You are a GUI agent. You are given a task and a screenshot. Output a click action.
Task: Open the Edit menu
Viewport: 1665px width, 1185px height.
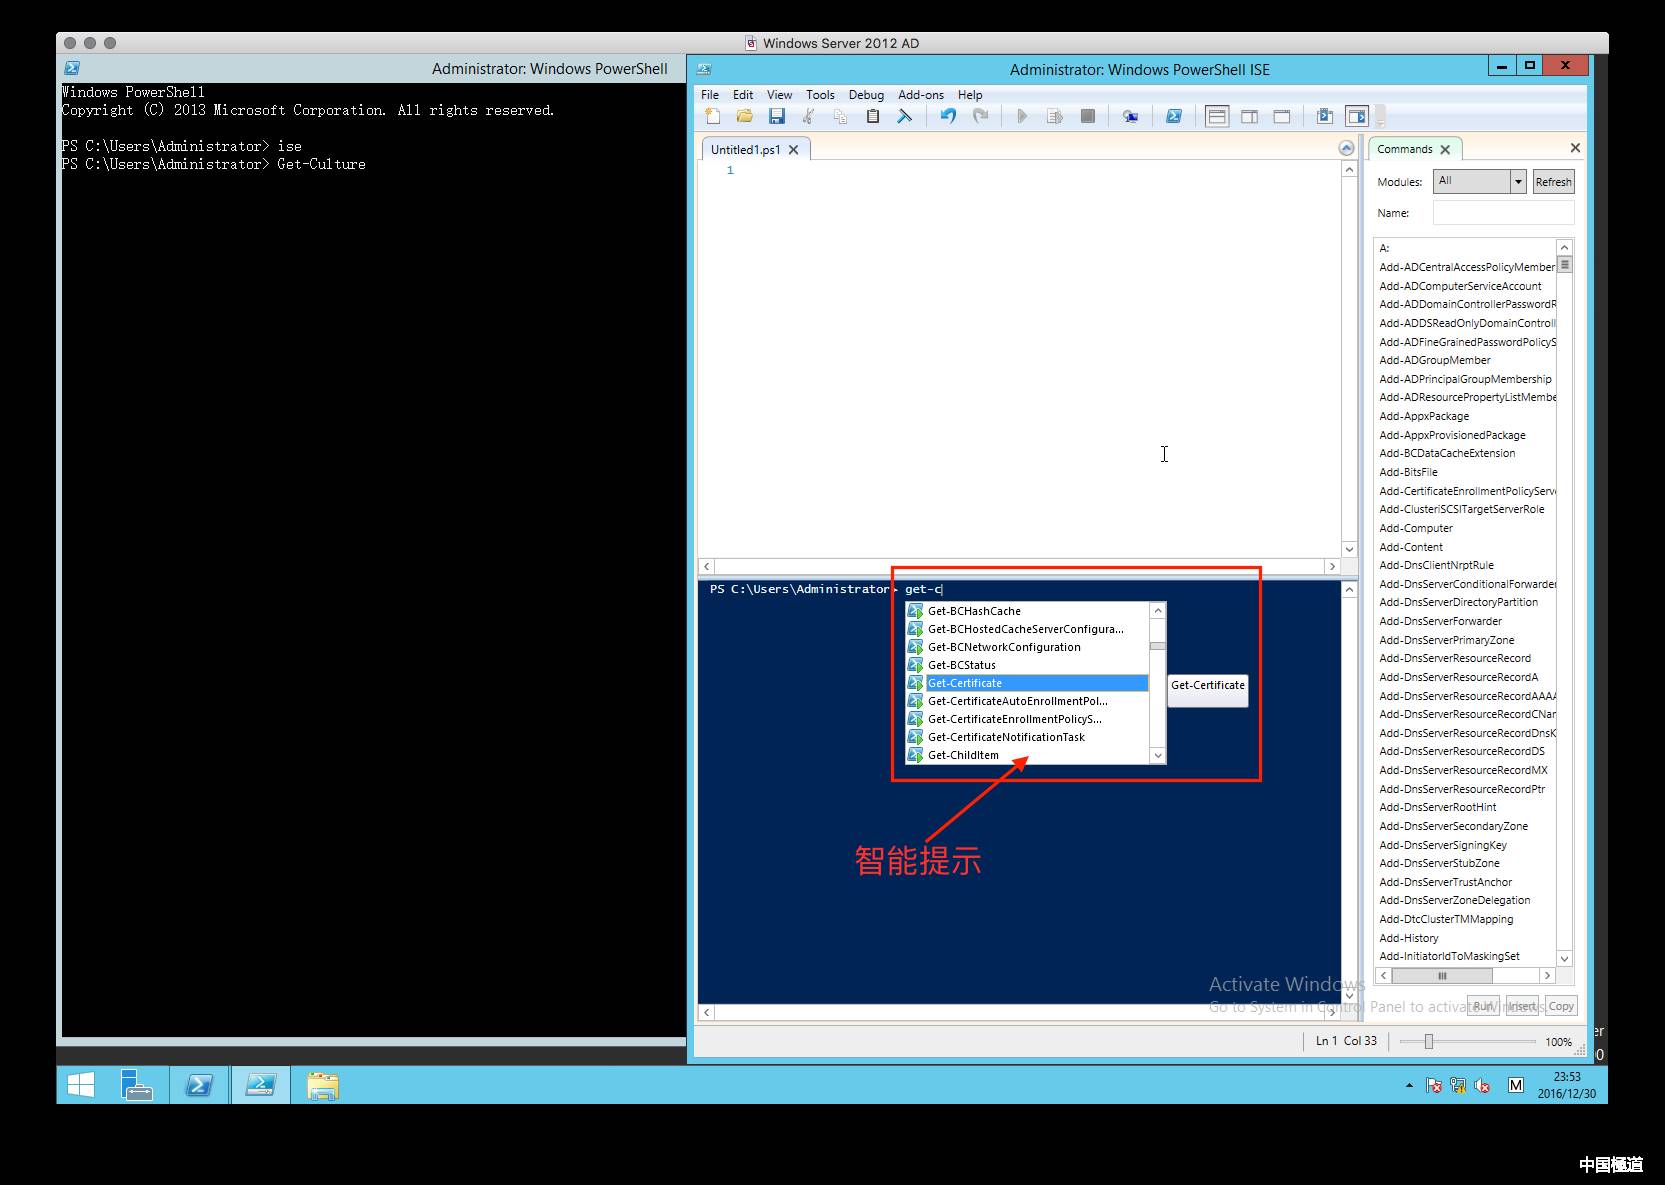coord(743,95)
